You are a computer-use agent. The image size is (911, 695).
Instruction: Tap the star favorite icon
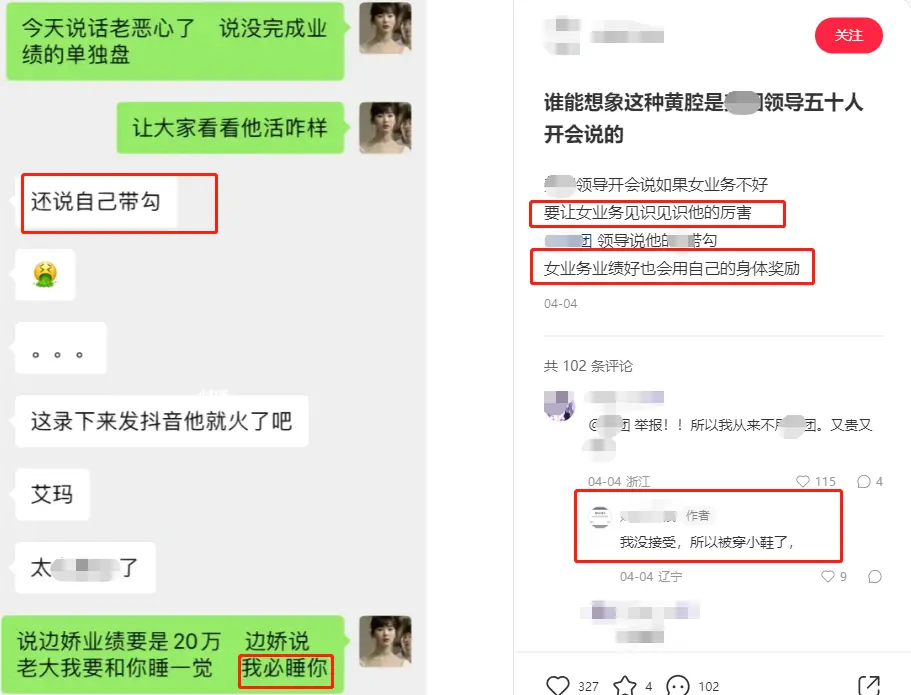click(625, 686)
